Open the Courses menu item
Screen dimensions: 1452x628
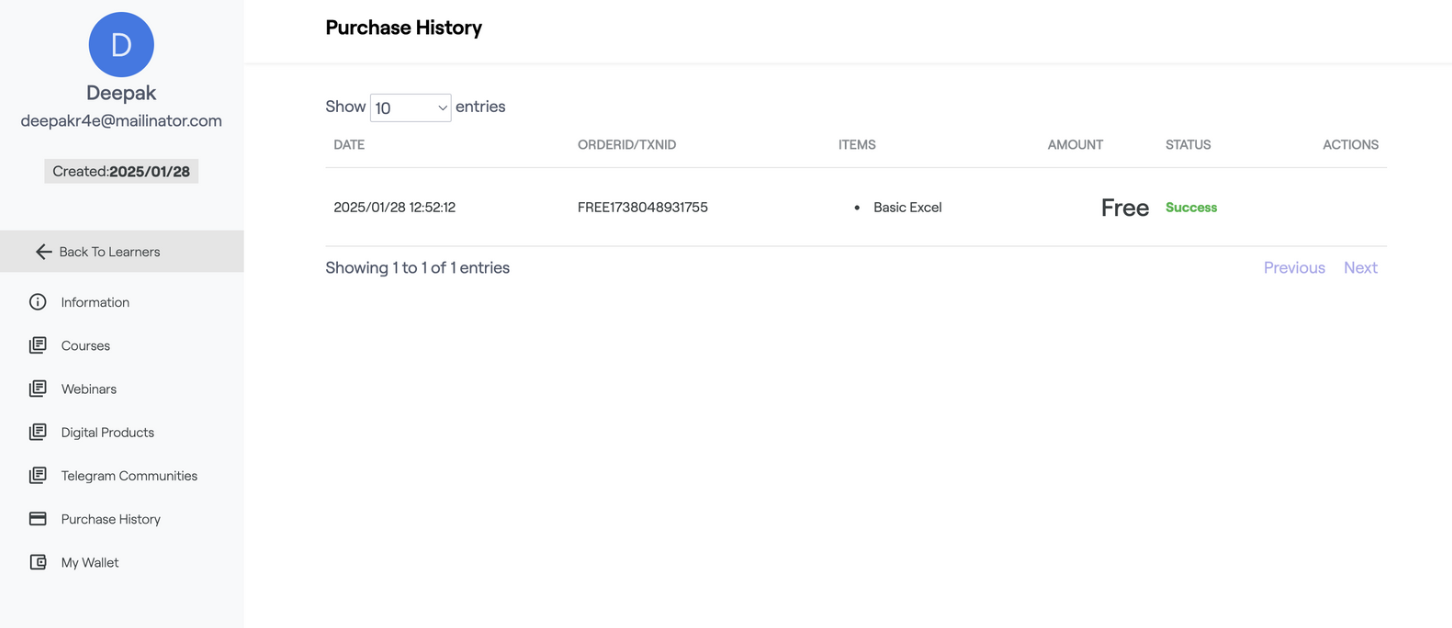click(86, 346)
